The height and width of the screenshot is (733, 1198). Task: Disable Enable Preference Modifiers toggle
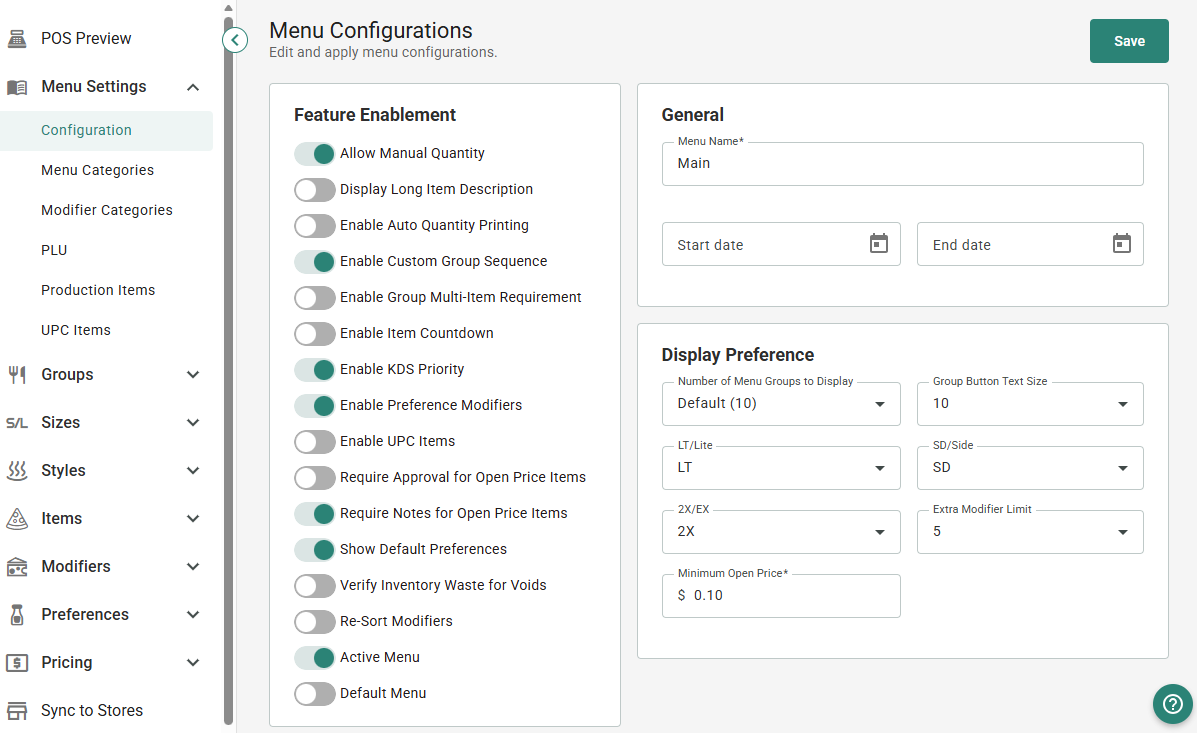(315, 405)
